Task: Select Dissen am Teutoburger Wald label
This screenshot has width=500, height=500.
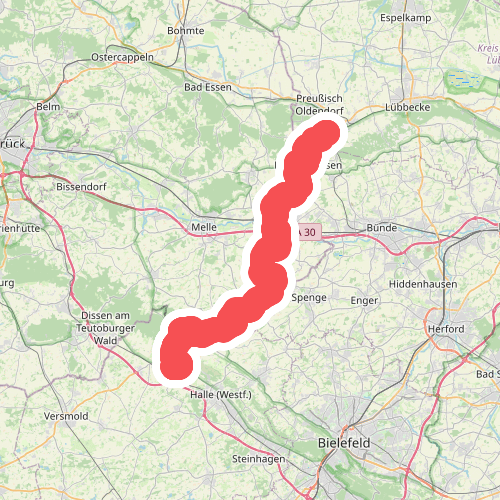Action: tap(105, 328)
